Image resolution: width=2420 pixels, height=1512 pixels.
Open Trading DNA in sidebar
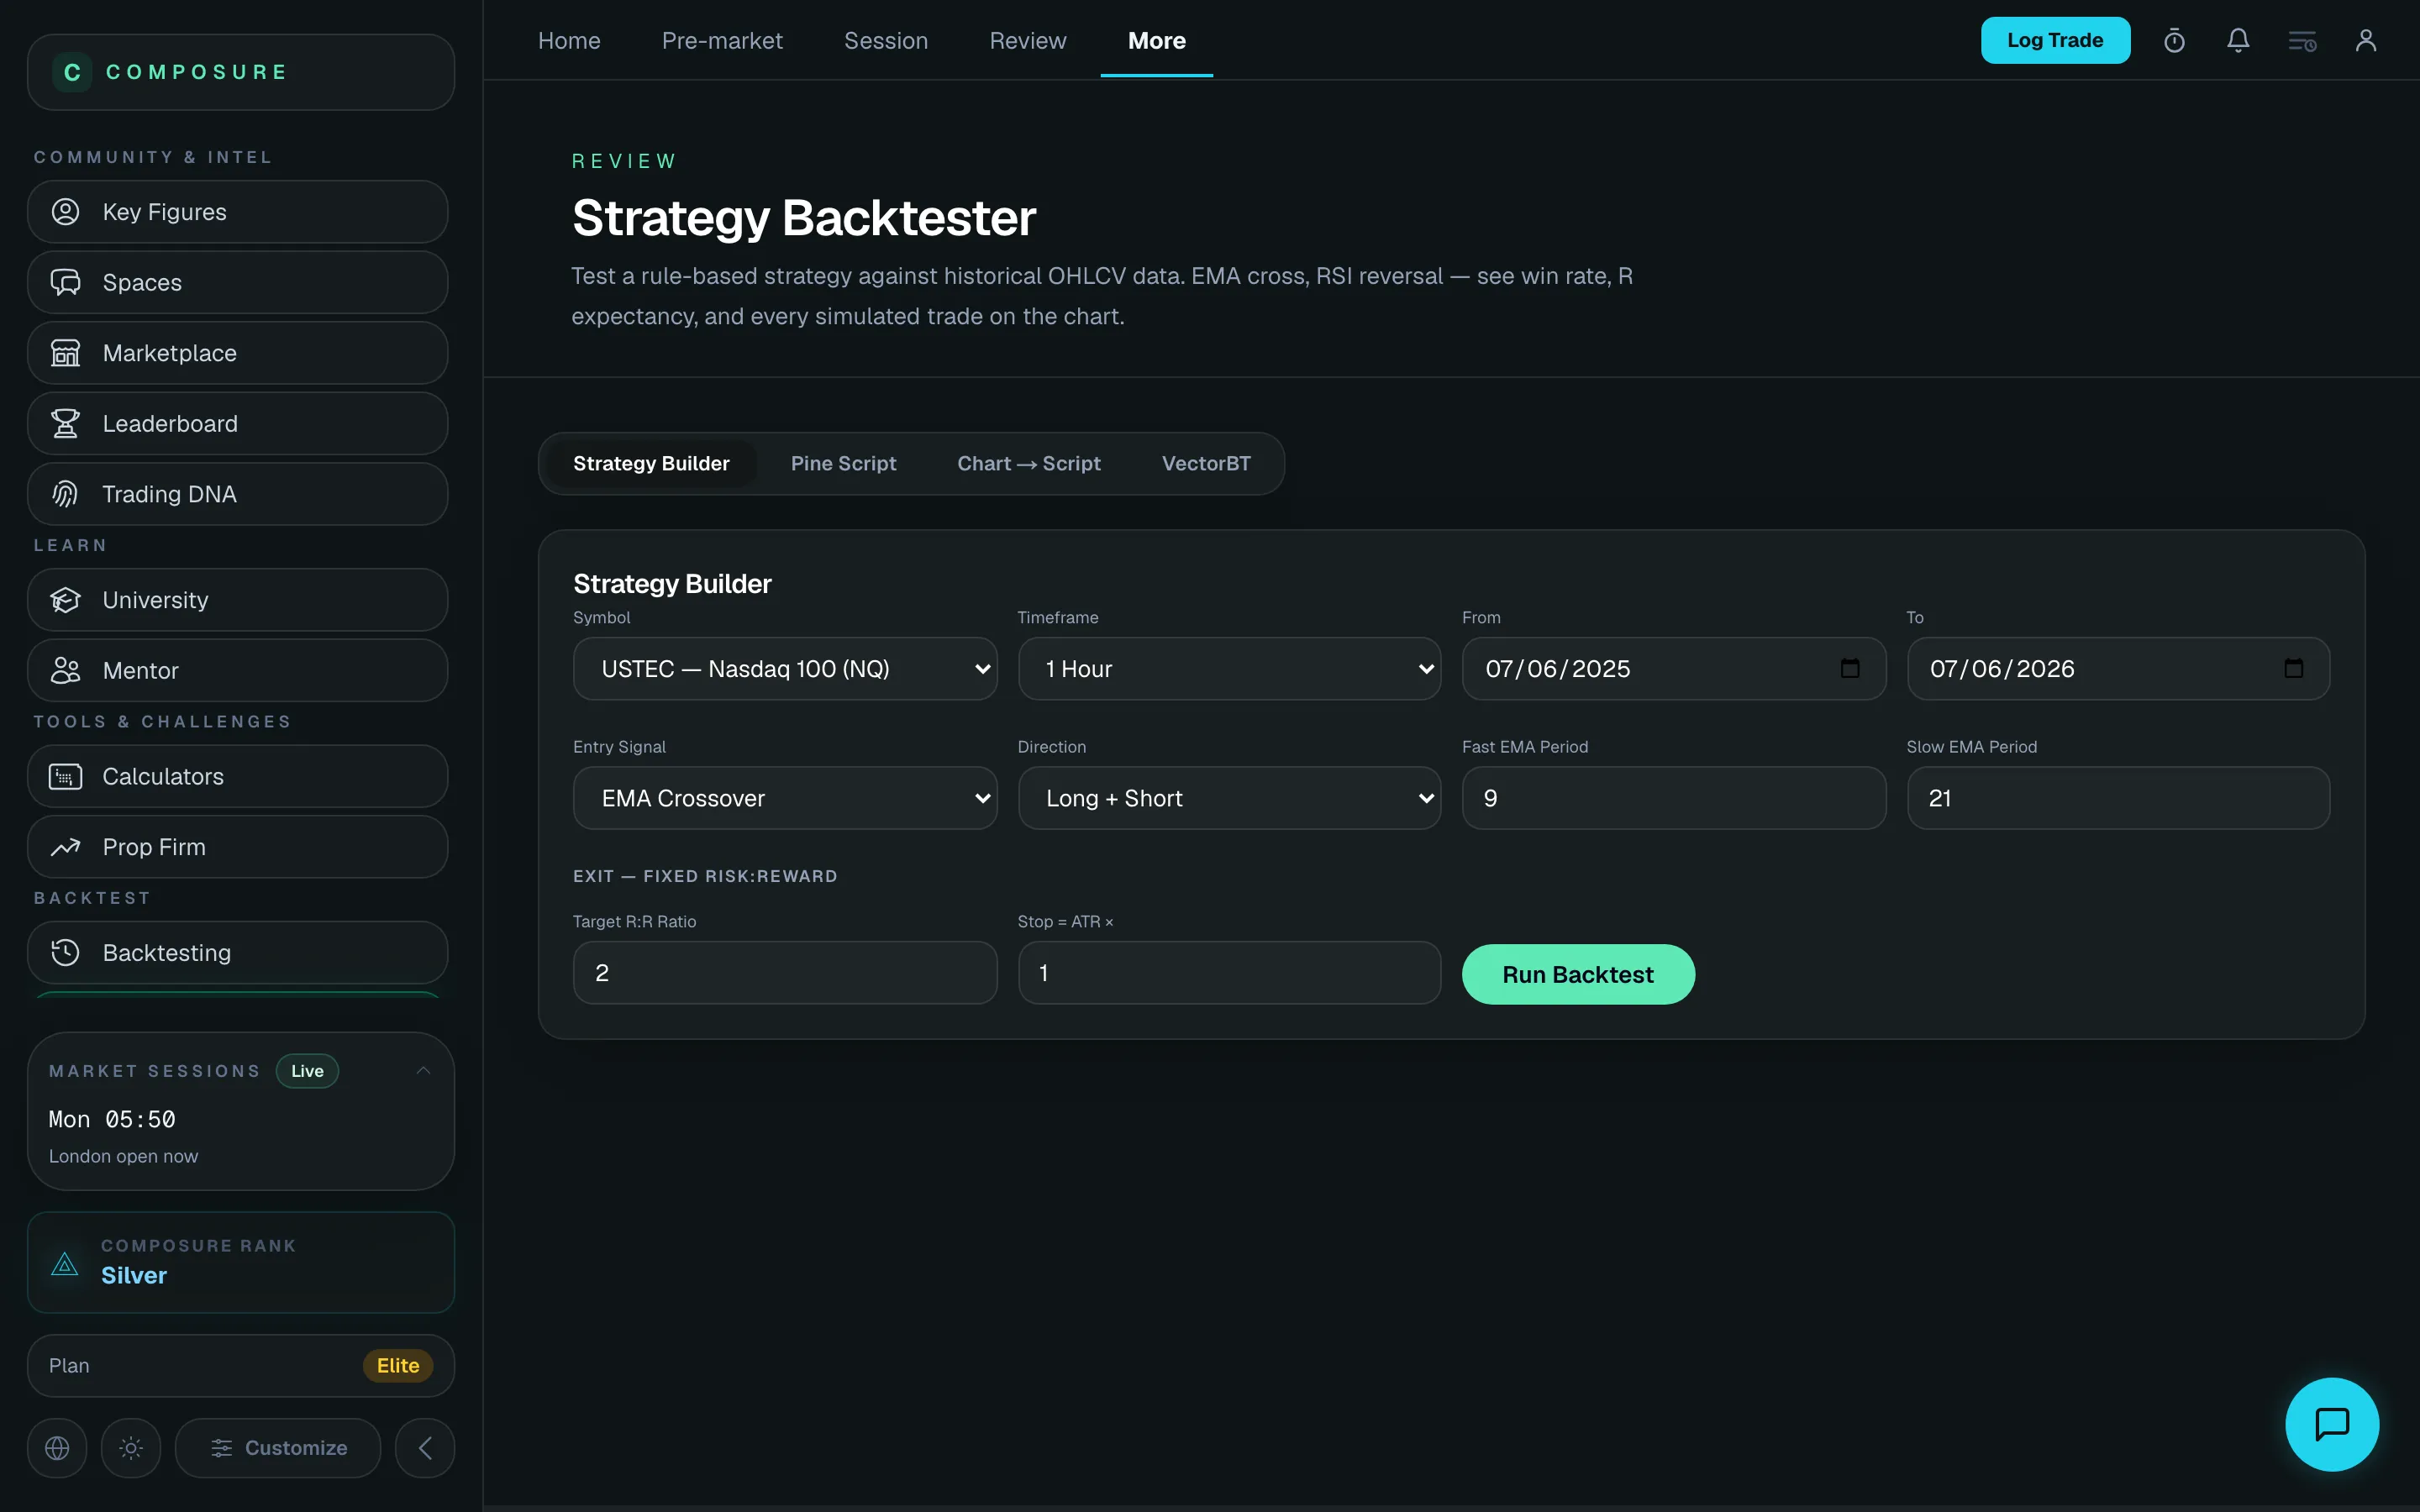[x=237, y=494]
